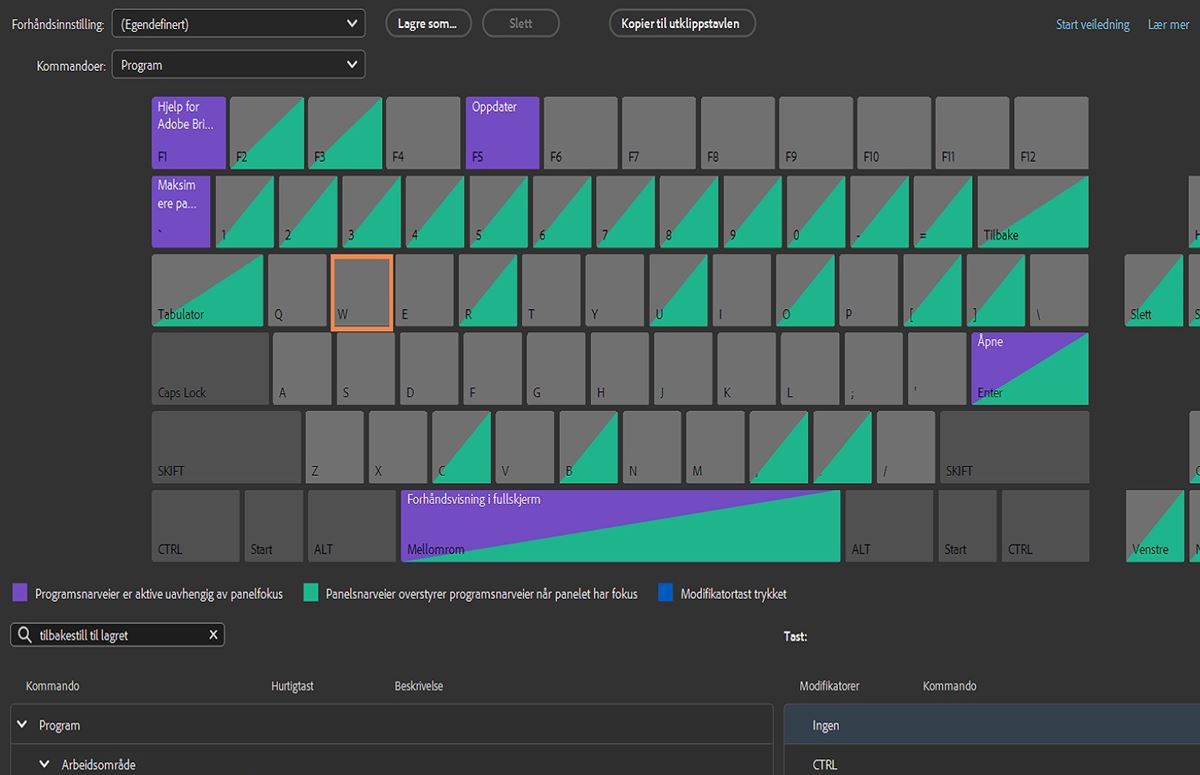Open the Forhåndsinnstilling dropdown showing (Egendefinert)

(x=238, y=23)
